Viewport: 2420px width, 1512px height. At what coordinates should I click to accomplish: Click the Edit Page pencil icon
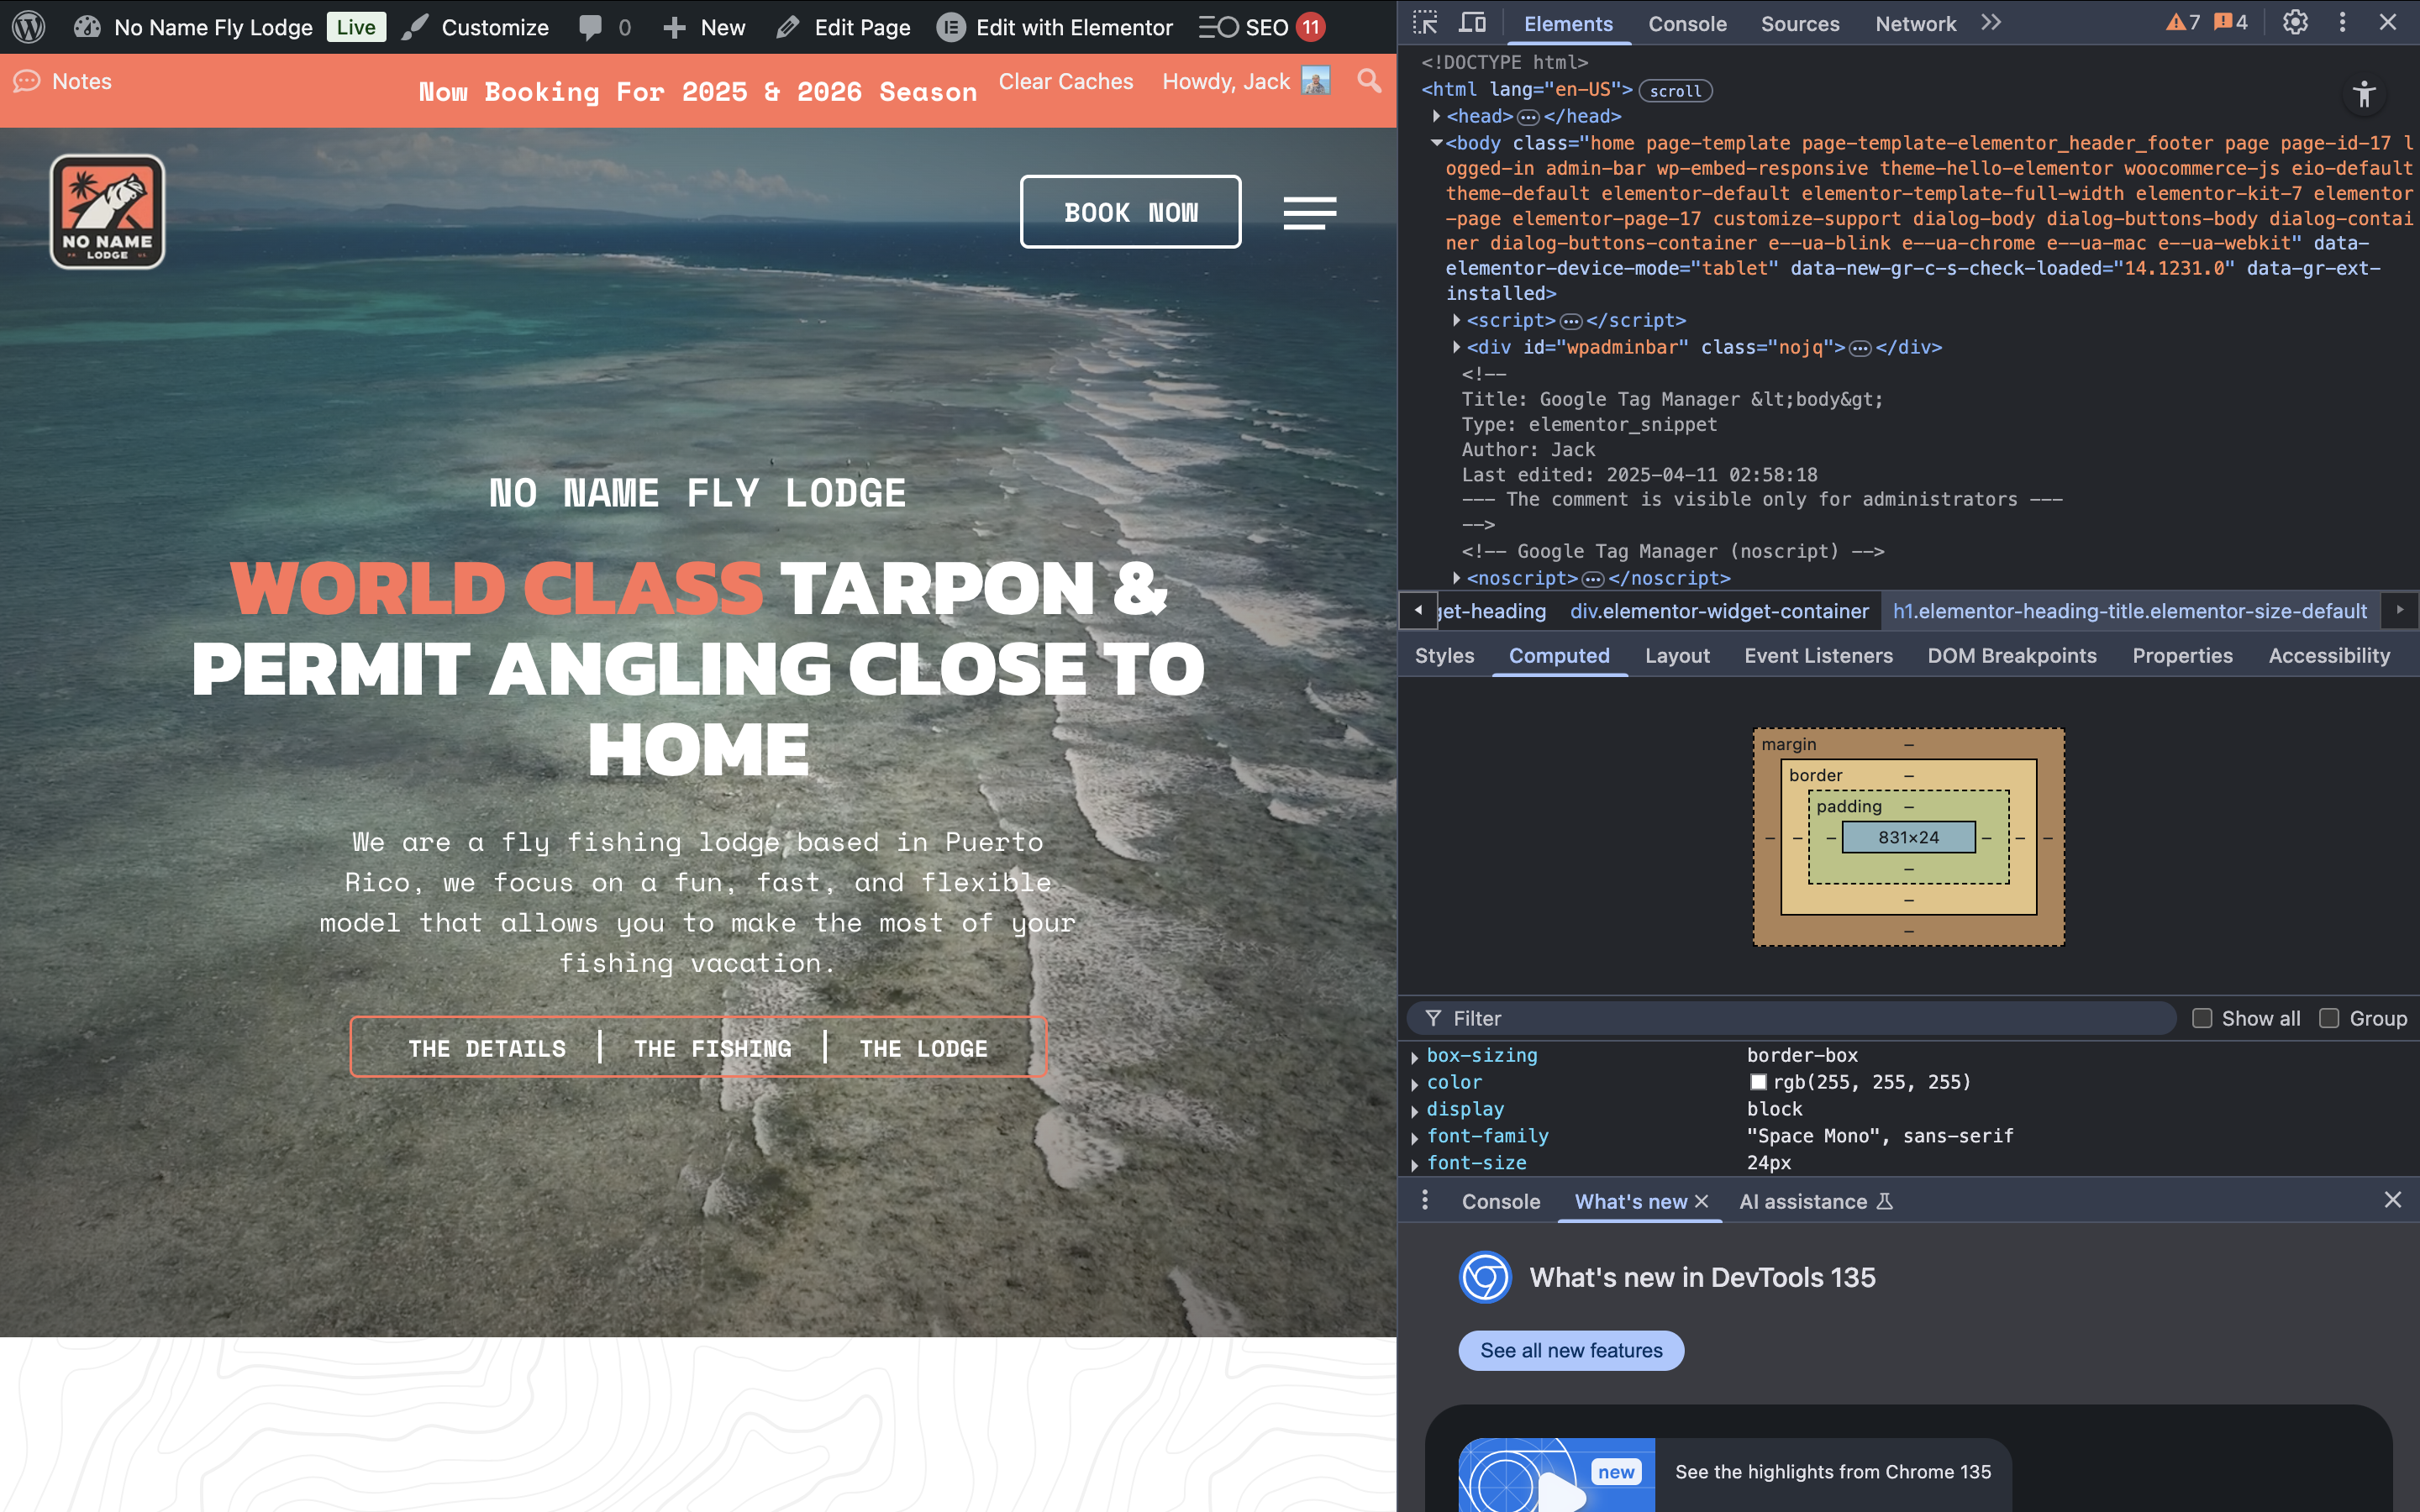click(788, 27)
